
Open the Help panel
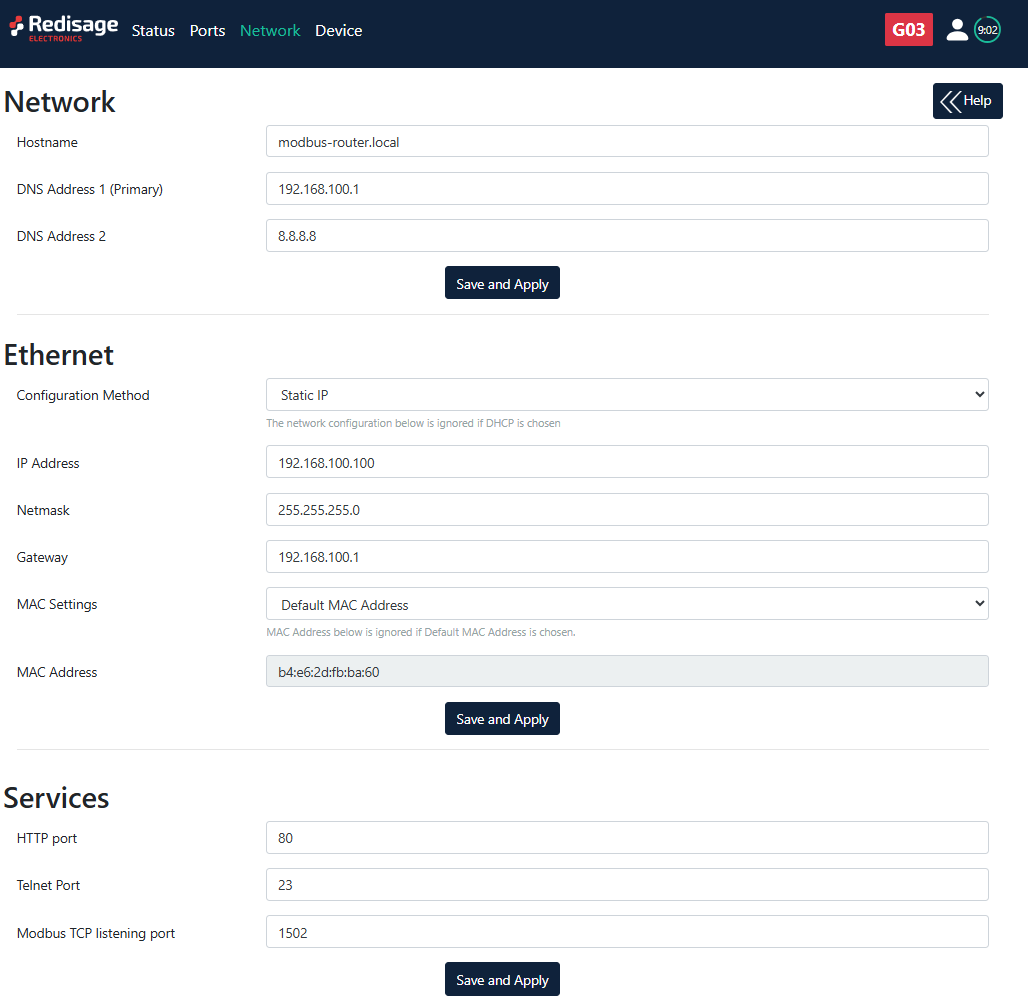(967, 100)
